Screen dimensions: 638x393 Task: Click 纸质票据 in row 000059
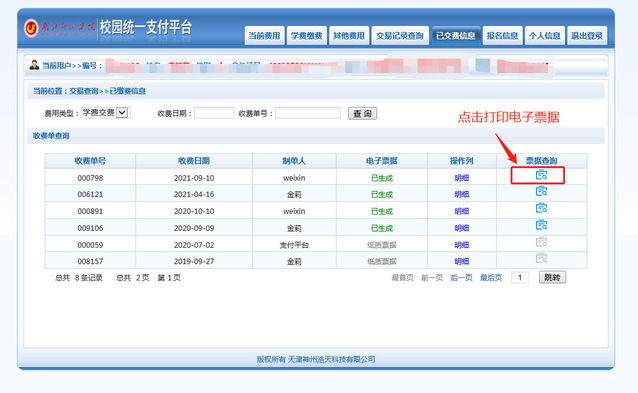coord(382,245)
